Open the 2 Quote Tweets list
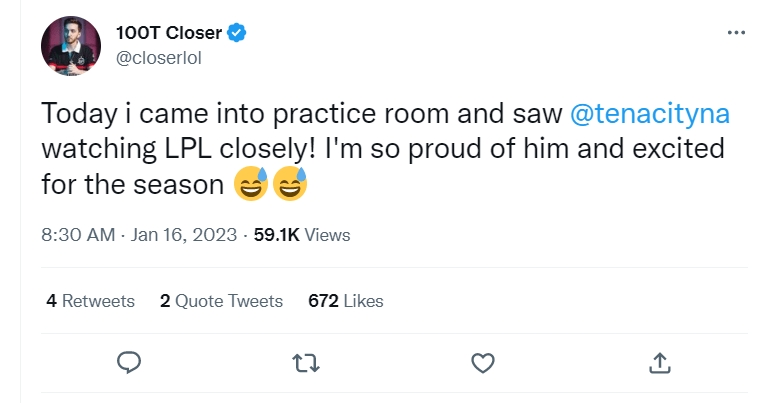Image resolution: width=767 pixels, height=403 pixels. point(222,300)
